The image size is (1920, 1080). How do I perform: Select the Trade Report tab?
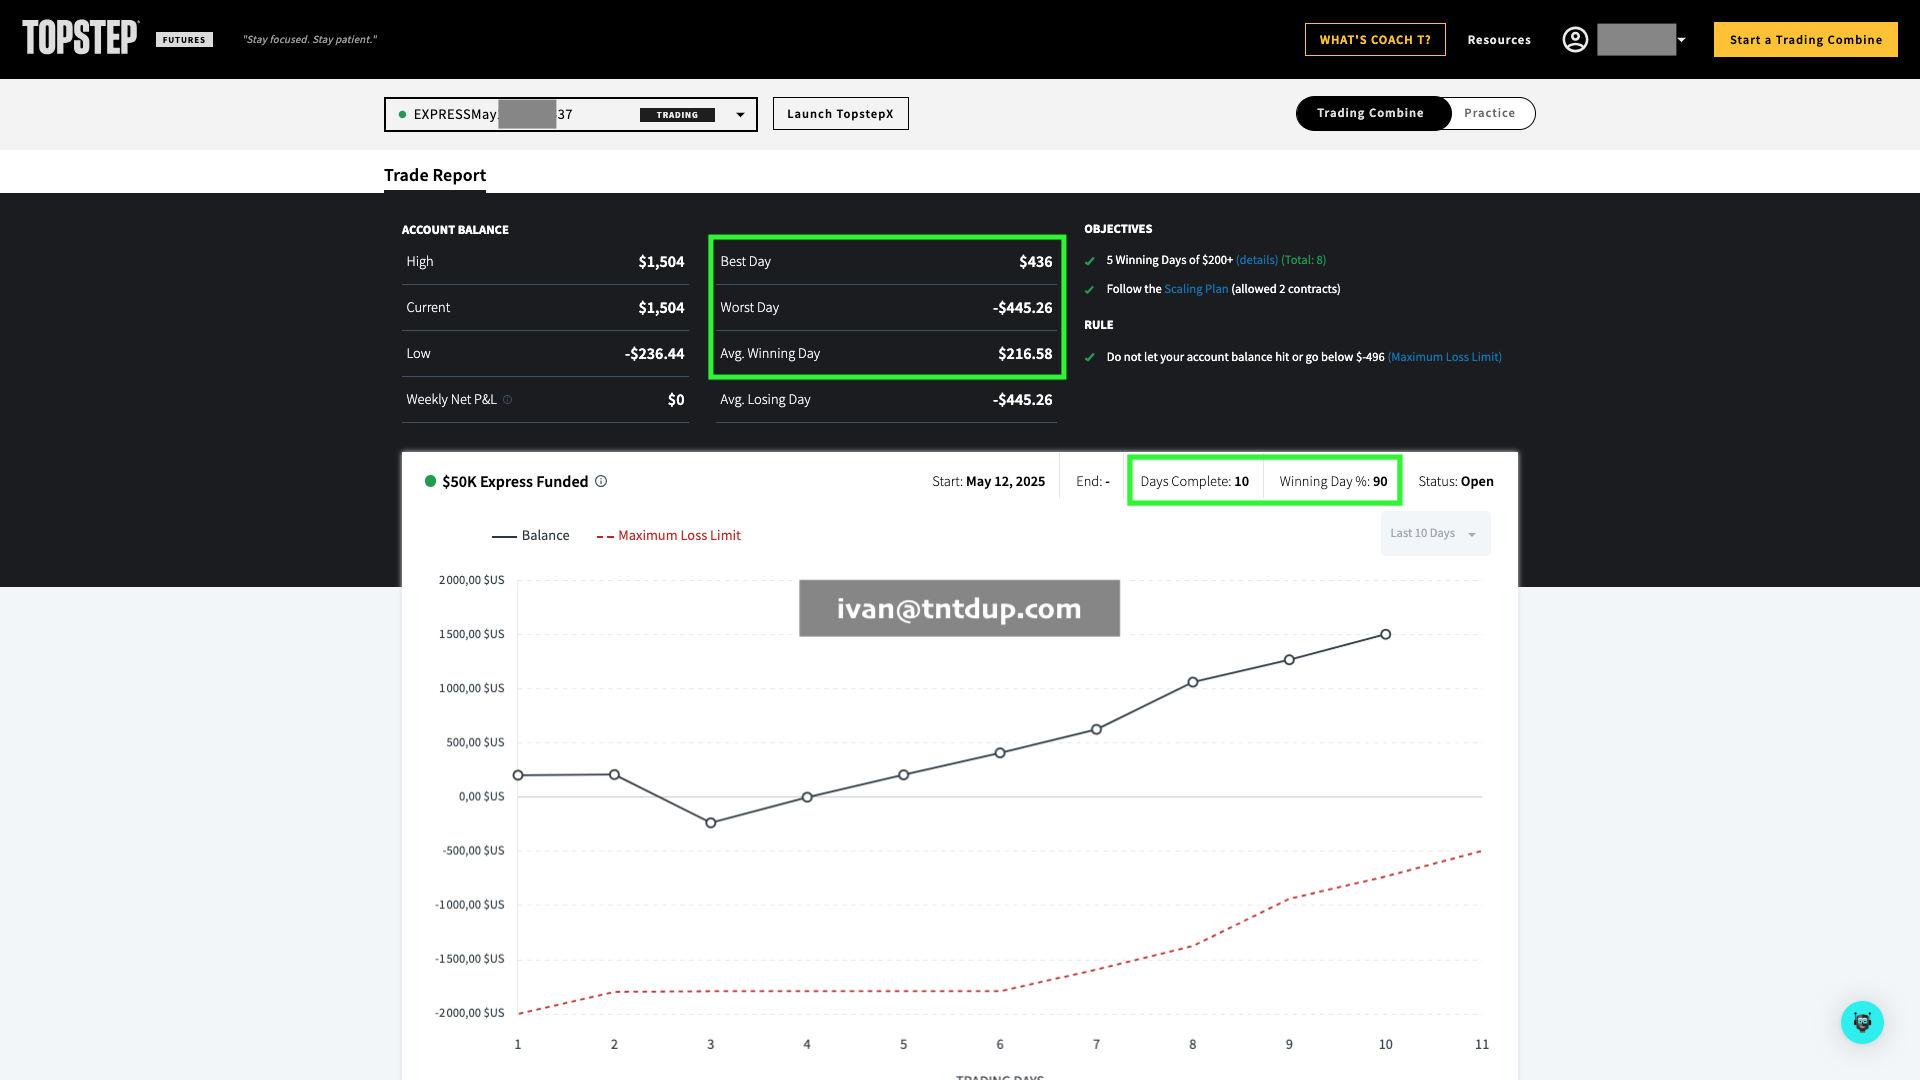point(435,175)
